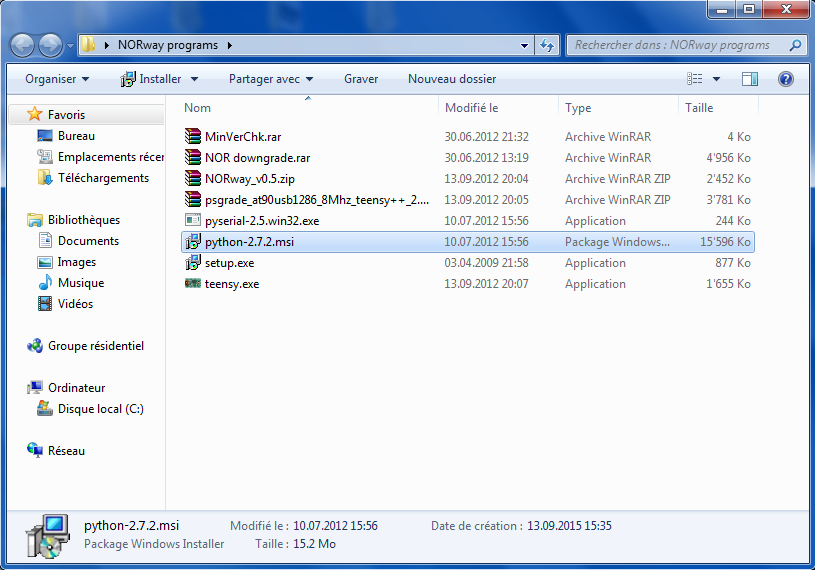Click the modified date 10.07.2012 15:56 in details pane
The image size is (815, 570).
pyautogui.click(x=335, y=526)
